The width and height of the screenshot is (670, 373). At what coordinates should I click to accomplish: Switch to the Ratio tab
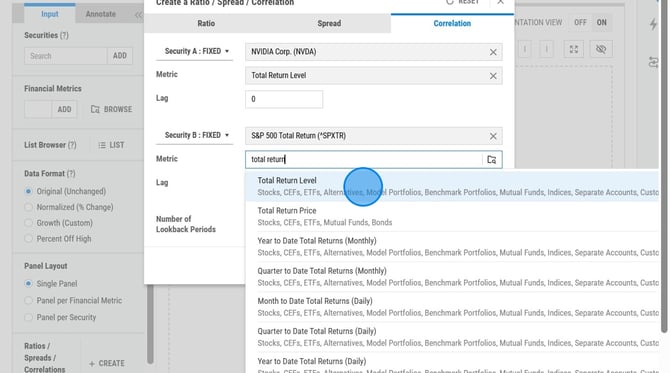[x=206, y=23]
